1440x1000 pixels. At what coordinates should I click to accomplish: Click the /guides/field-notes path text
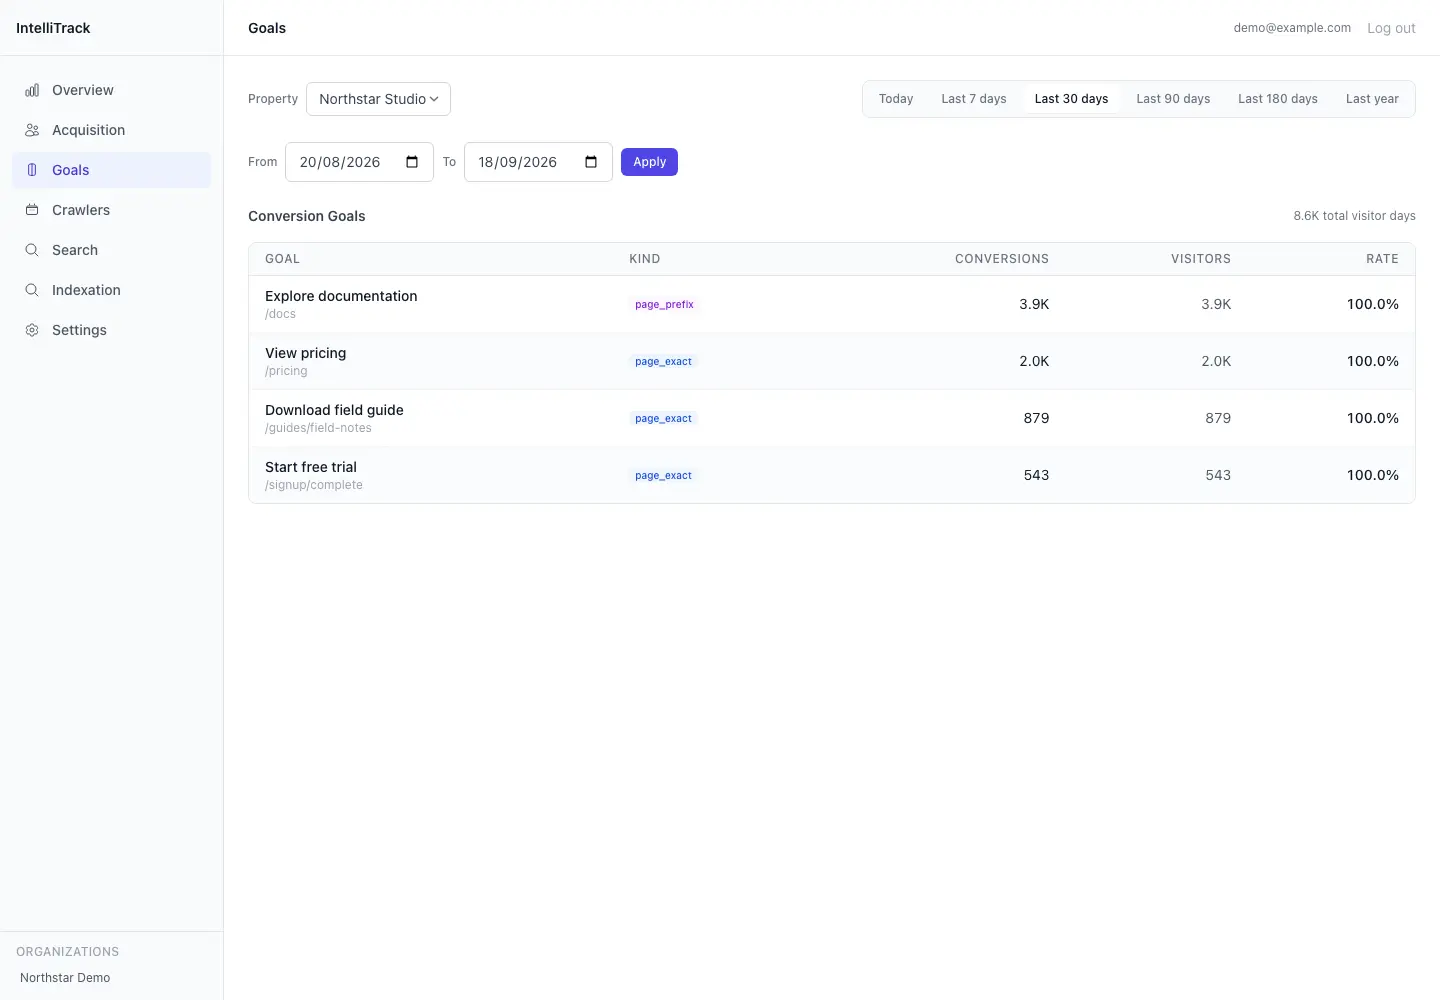318,428
